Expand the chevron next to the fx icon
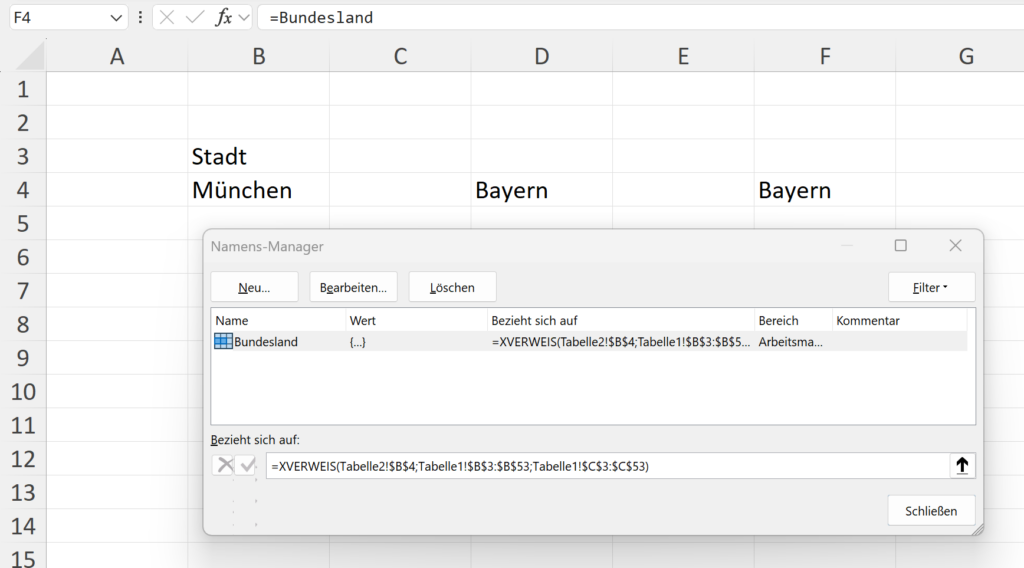This screenshot has height=568, width=1024. (244, 17)
